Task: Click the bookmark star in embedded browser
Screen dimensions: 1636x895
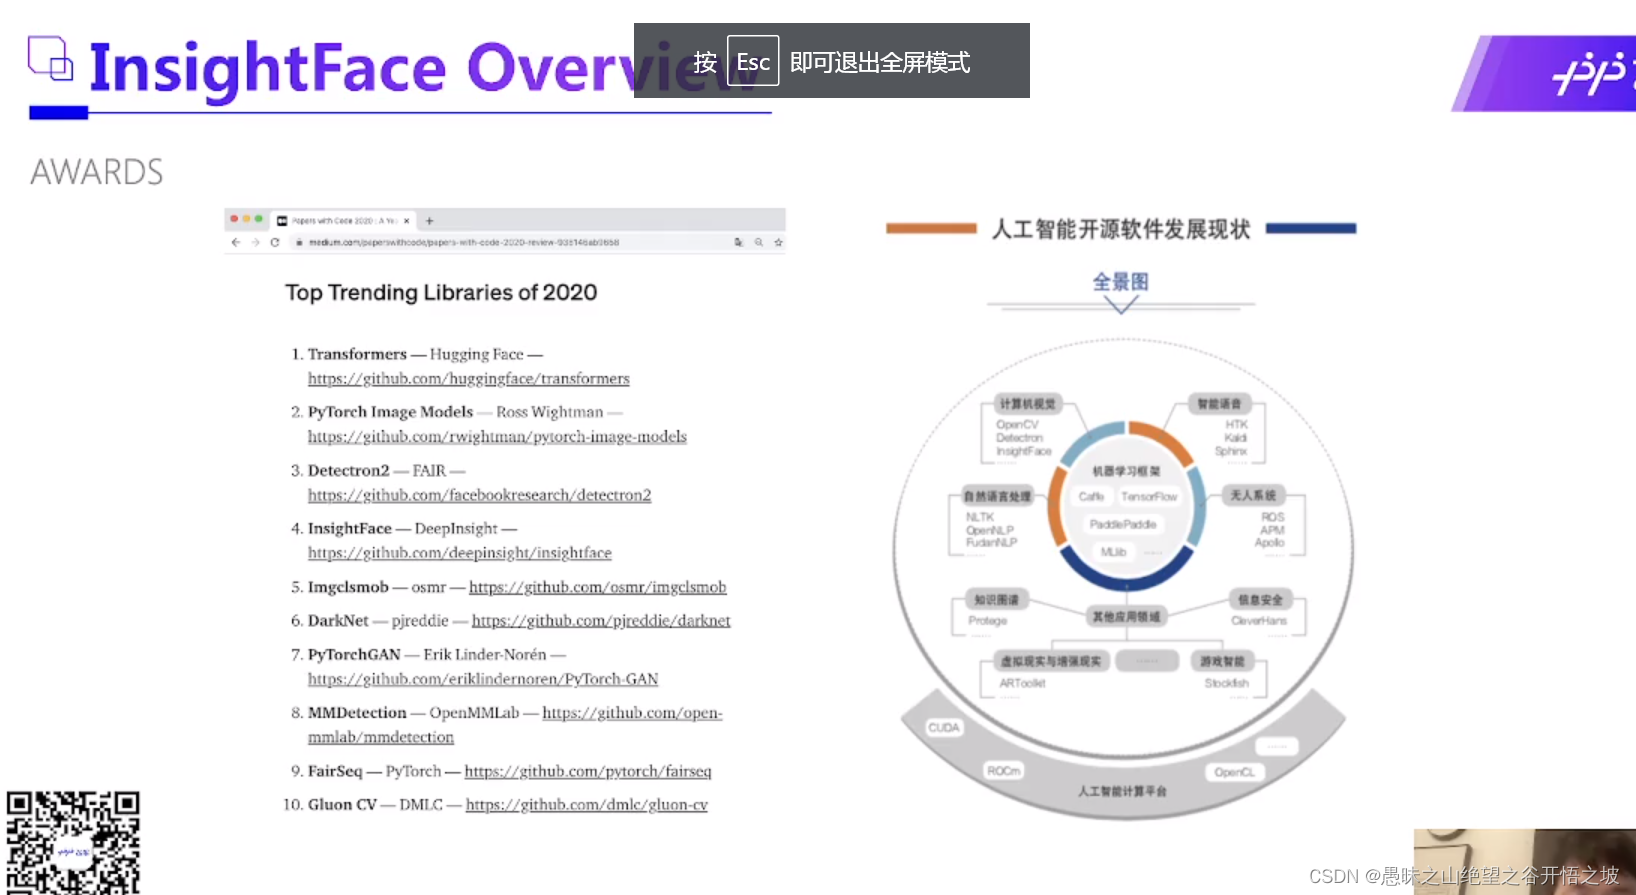Action: (x=778, y=242)
